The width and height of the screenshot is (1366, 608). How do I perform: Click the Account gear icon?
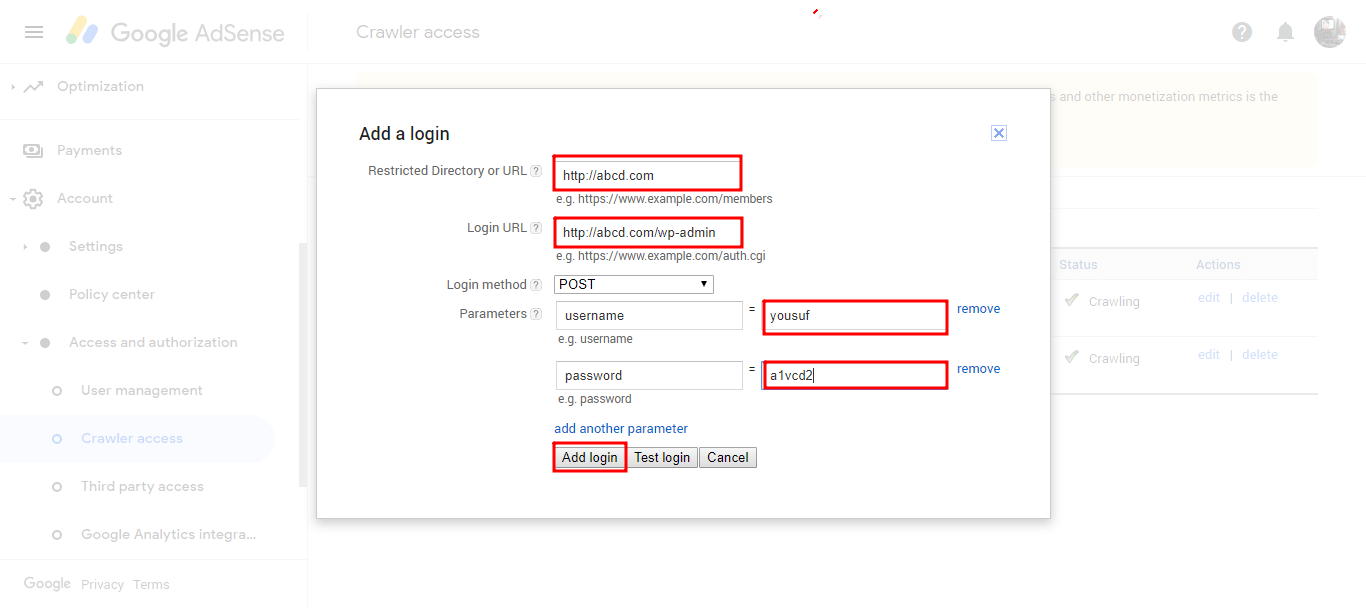(34, 199)
